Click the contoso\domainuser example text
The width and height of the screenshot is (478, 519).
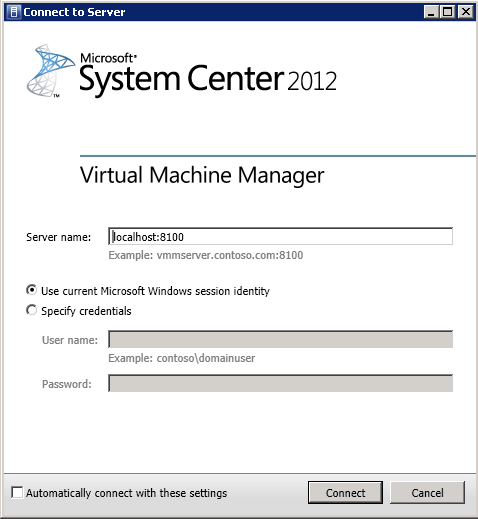click(206, 358)
